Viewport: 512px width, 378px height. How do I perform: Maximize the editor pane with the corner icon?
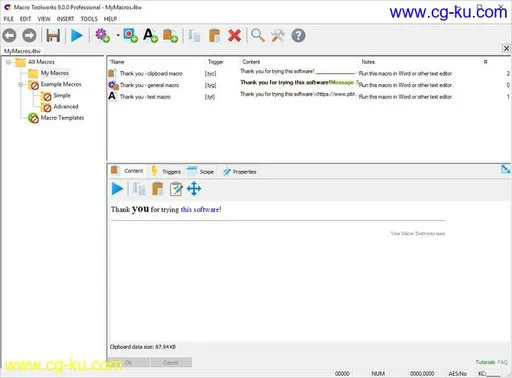505,169
